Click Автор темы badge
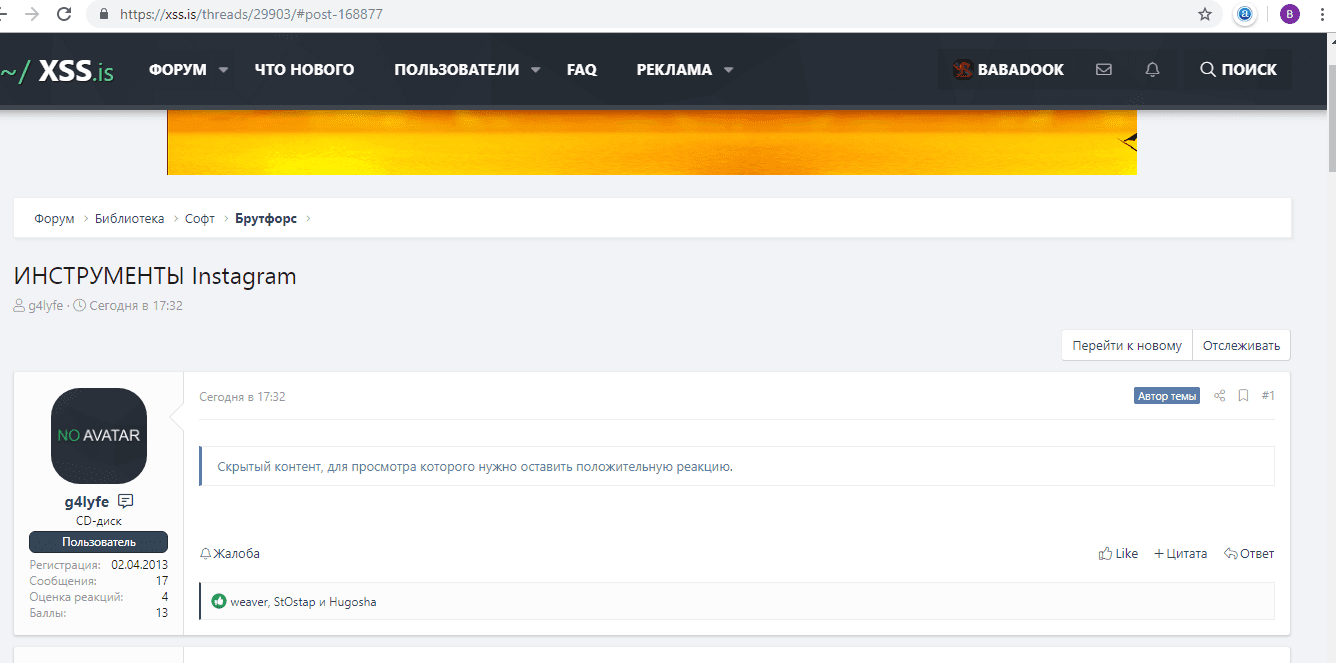1336x663 pixels. (x=1167, y=396)
